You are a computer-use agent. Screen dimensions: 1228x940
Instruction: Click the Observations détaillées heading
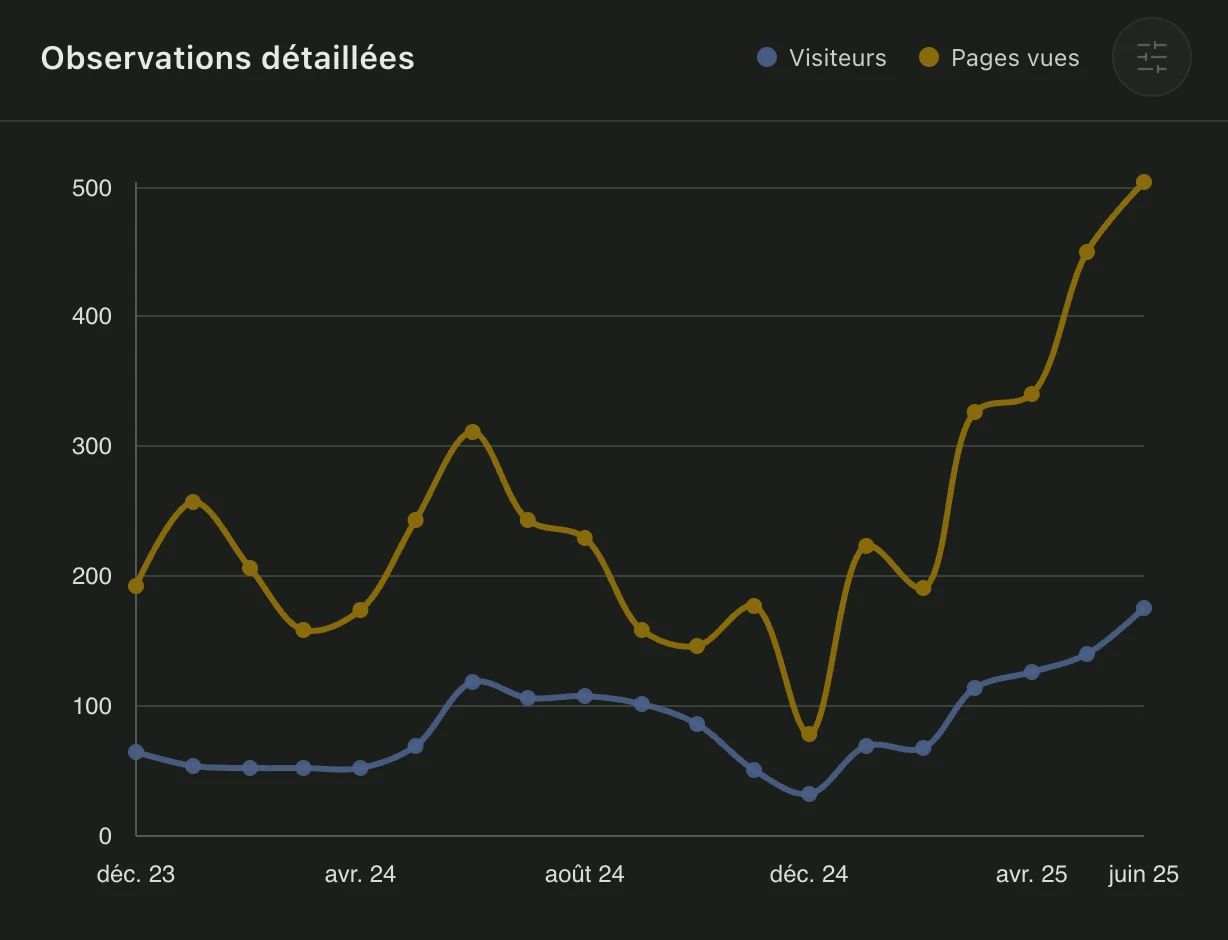click(x=228, y=58)
